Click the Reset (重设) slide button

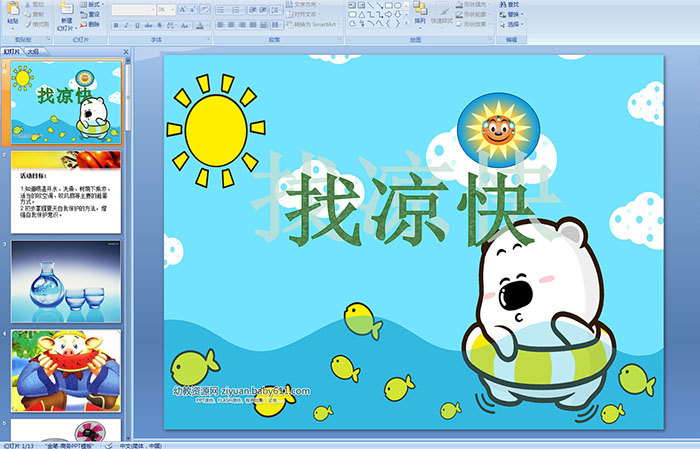[90, 14]
